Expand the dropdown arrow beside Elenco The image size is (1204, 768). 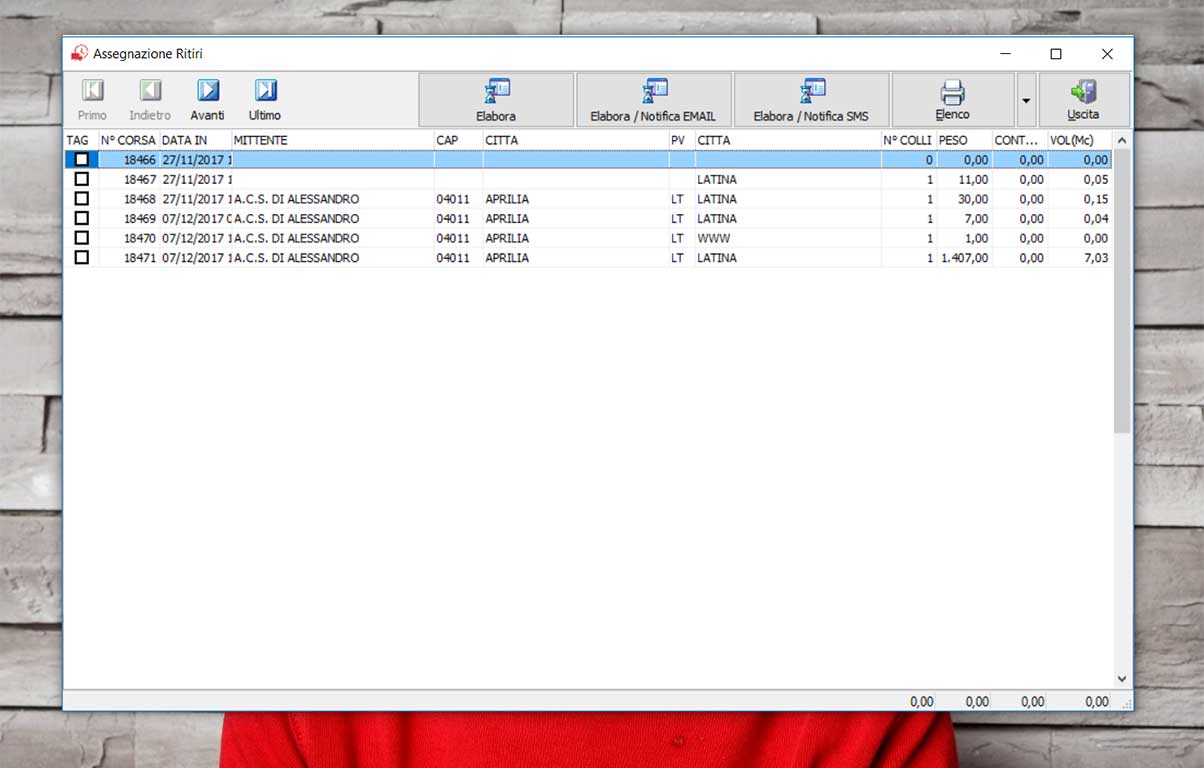(1026, 100)
